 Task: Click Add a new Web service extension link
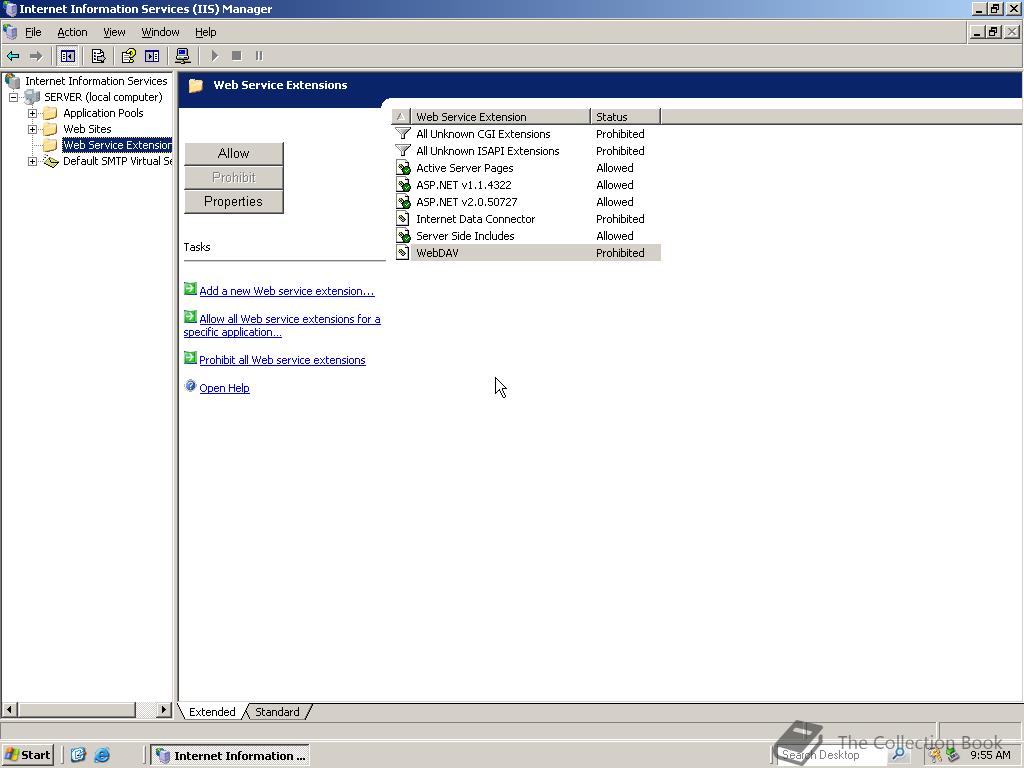click(287, 291)
